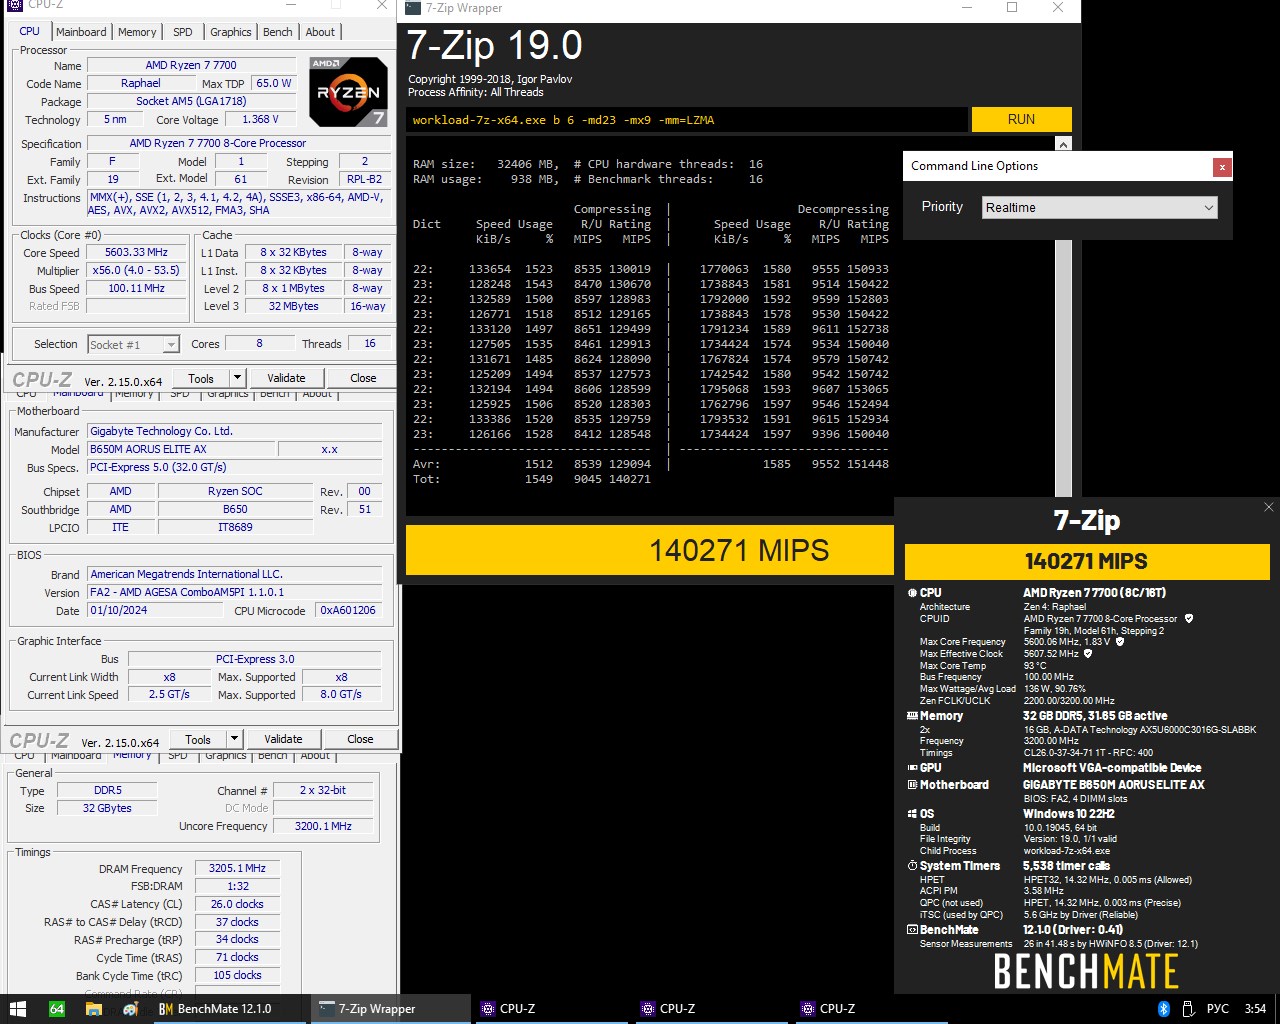Switch to the SPD tab in top CPU-Z
Screen dimensions: 1280x1024
183,32
